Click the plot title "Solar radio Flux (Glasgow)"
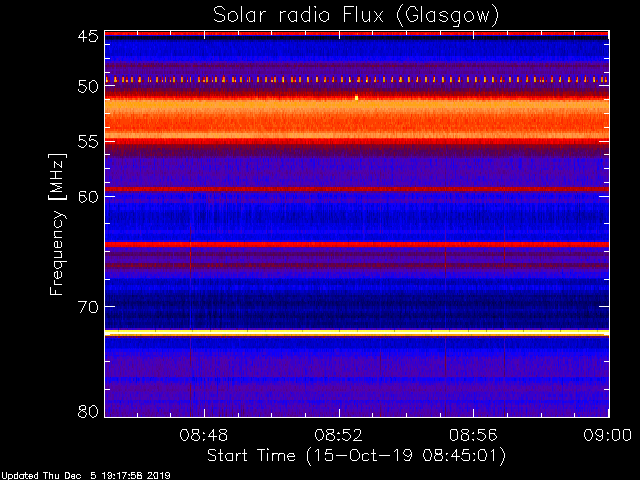Image resolution: width=640 pixels, height=480 pixels. pos(356,16)
